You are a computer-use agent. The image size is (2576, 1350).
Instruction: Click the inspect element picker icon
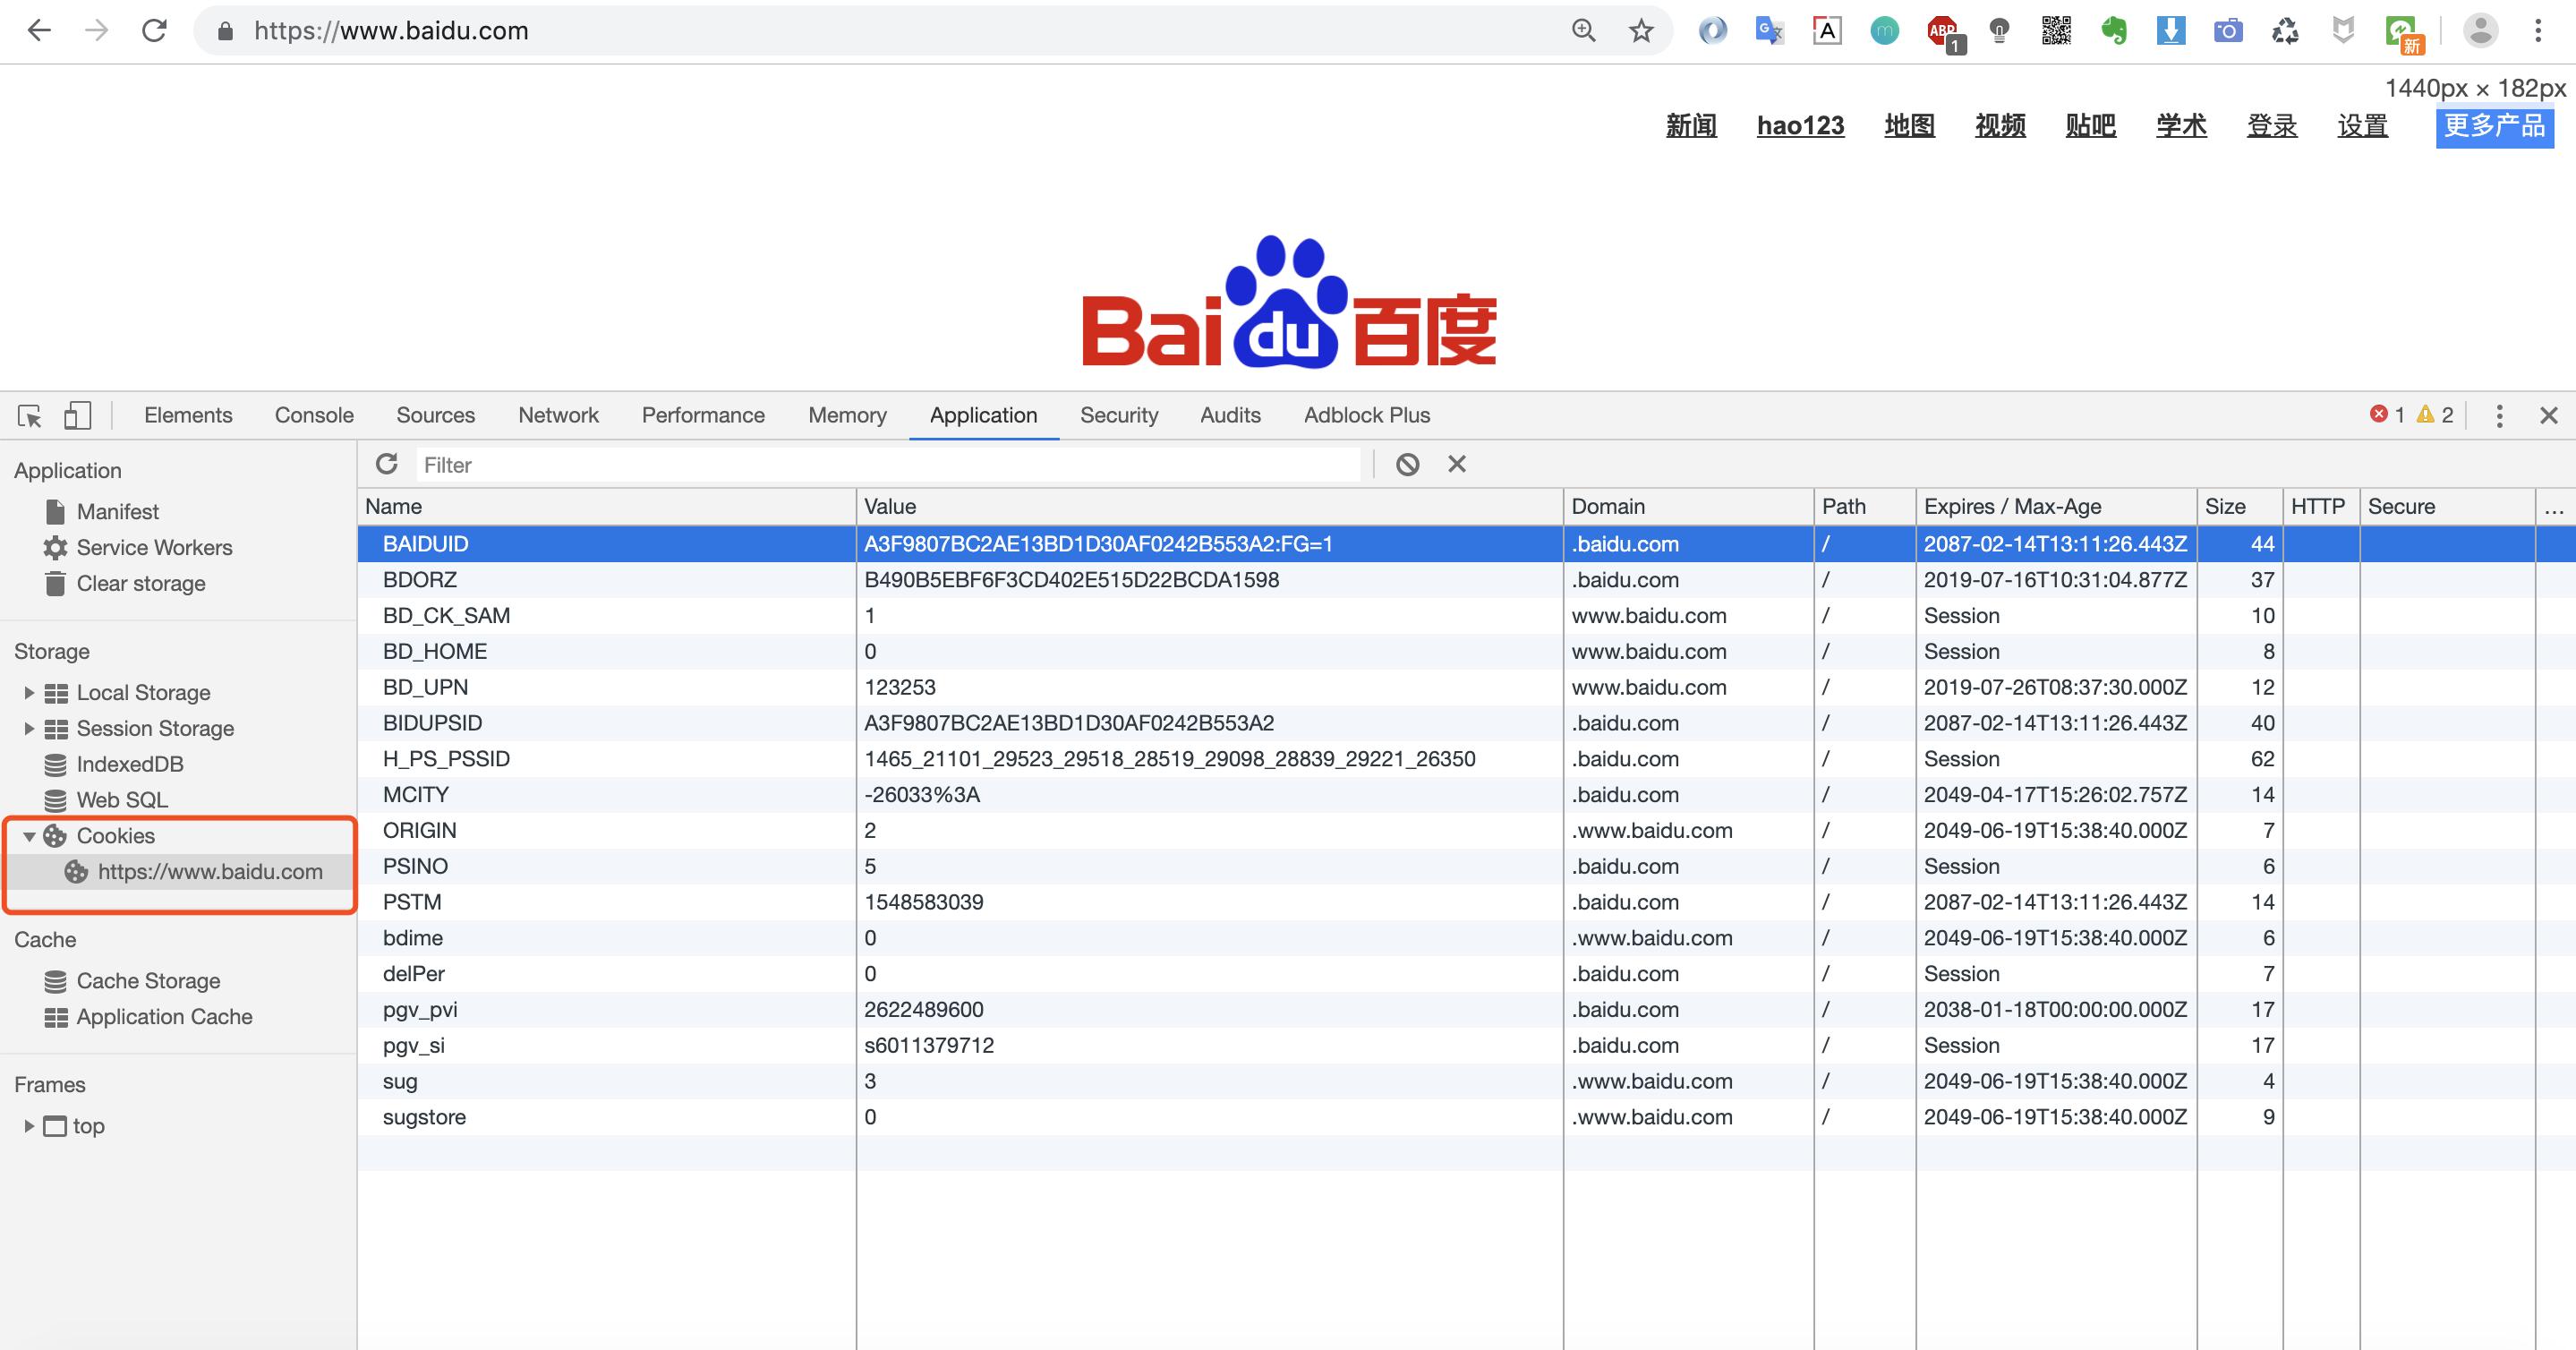pos(30,416)
